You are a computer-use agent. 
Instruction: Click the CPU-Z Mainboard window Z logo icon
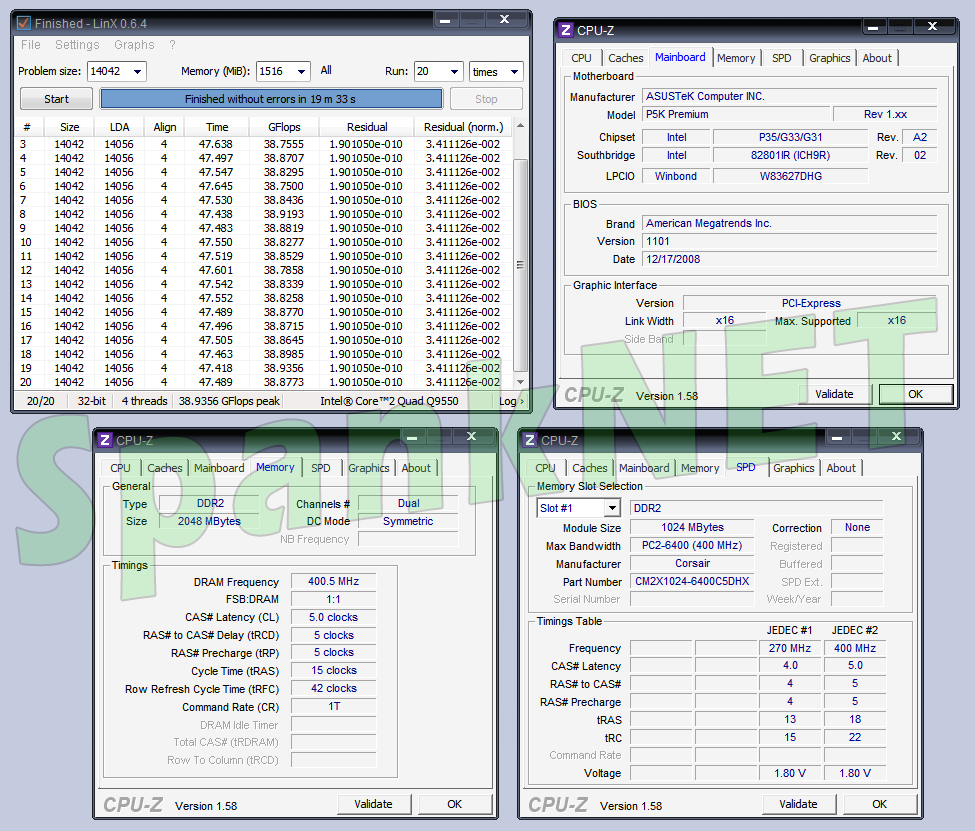pyautogui.click(x=565, y=30)
